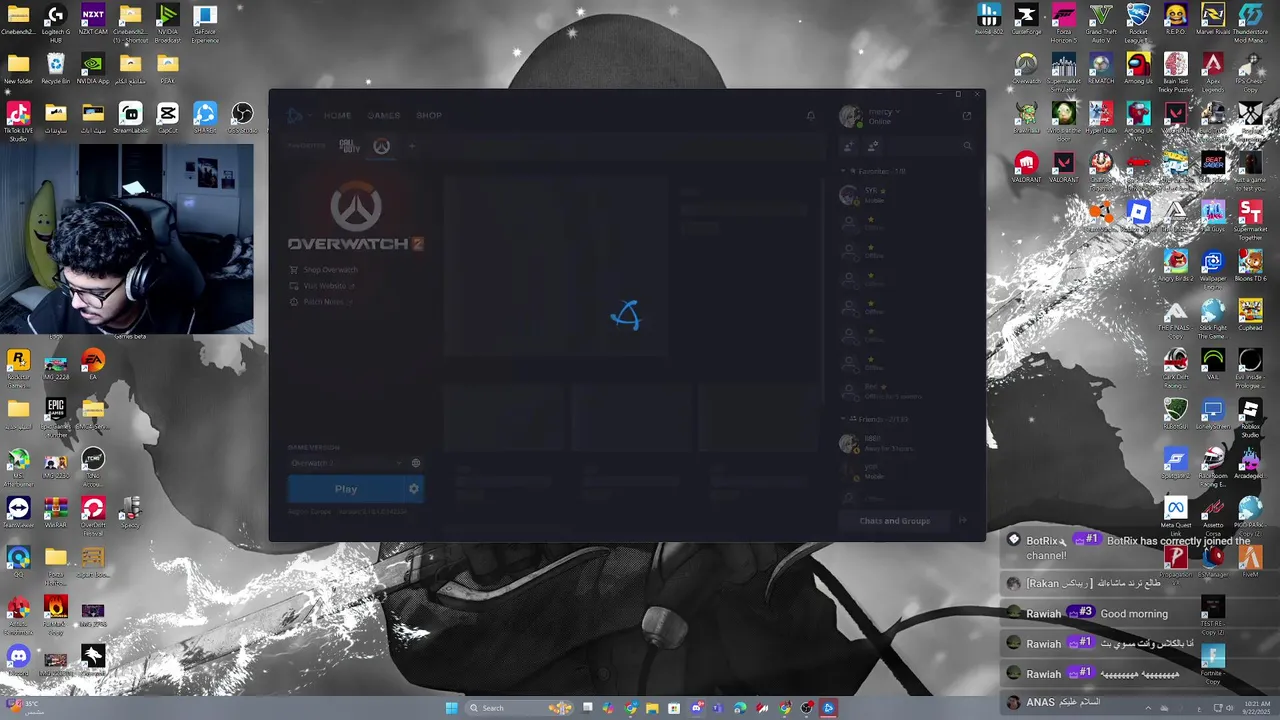This screenshot has width=1280, height=720.
Task: Select the Epic Games Launcher desktop icon
Action: pyautogui.click(x=56, y=418)
